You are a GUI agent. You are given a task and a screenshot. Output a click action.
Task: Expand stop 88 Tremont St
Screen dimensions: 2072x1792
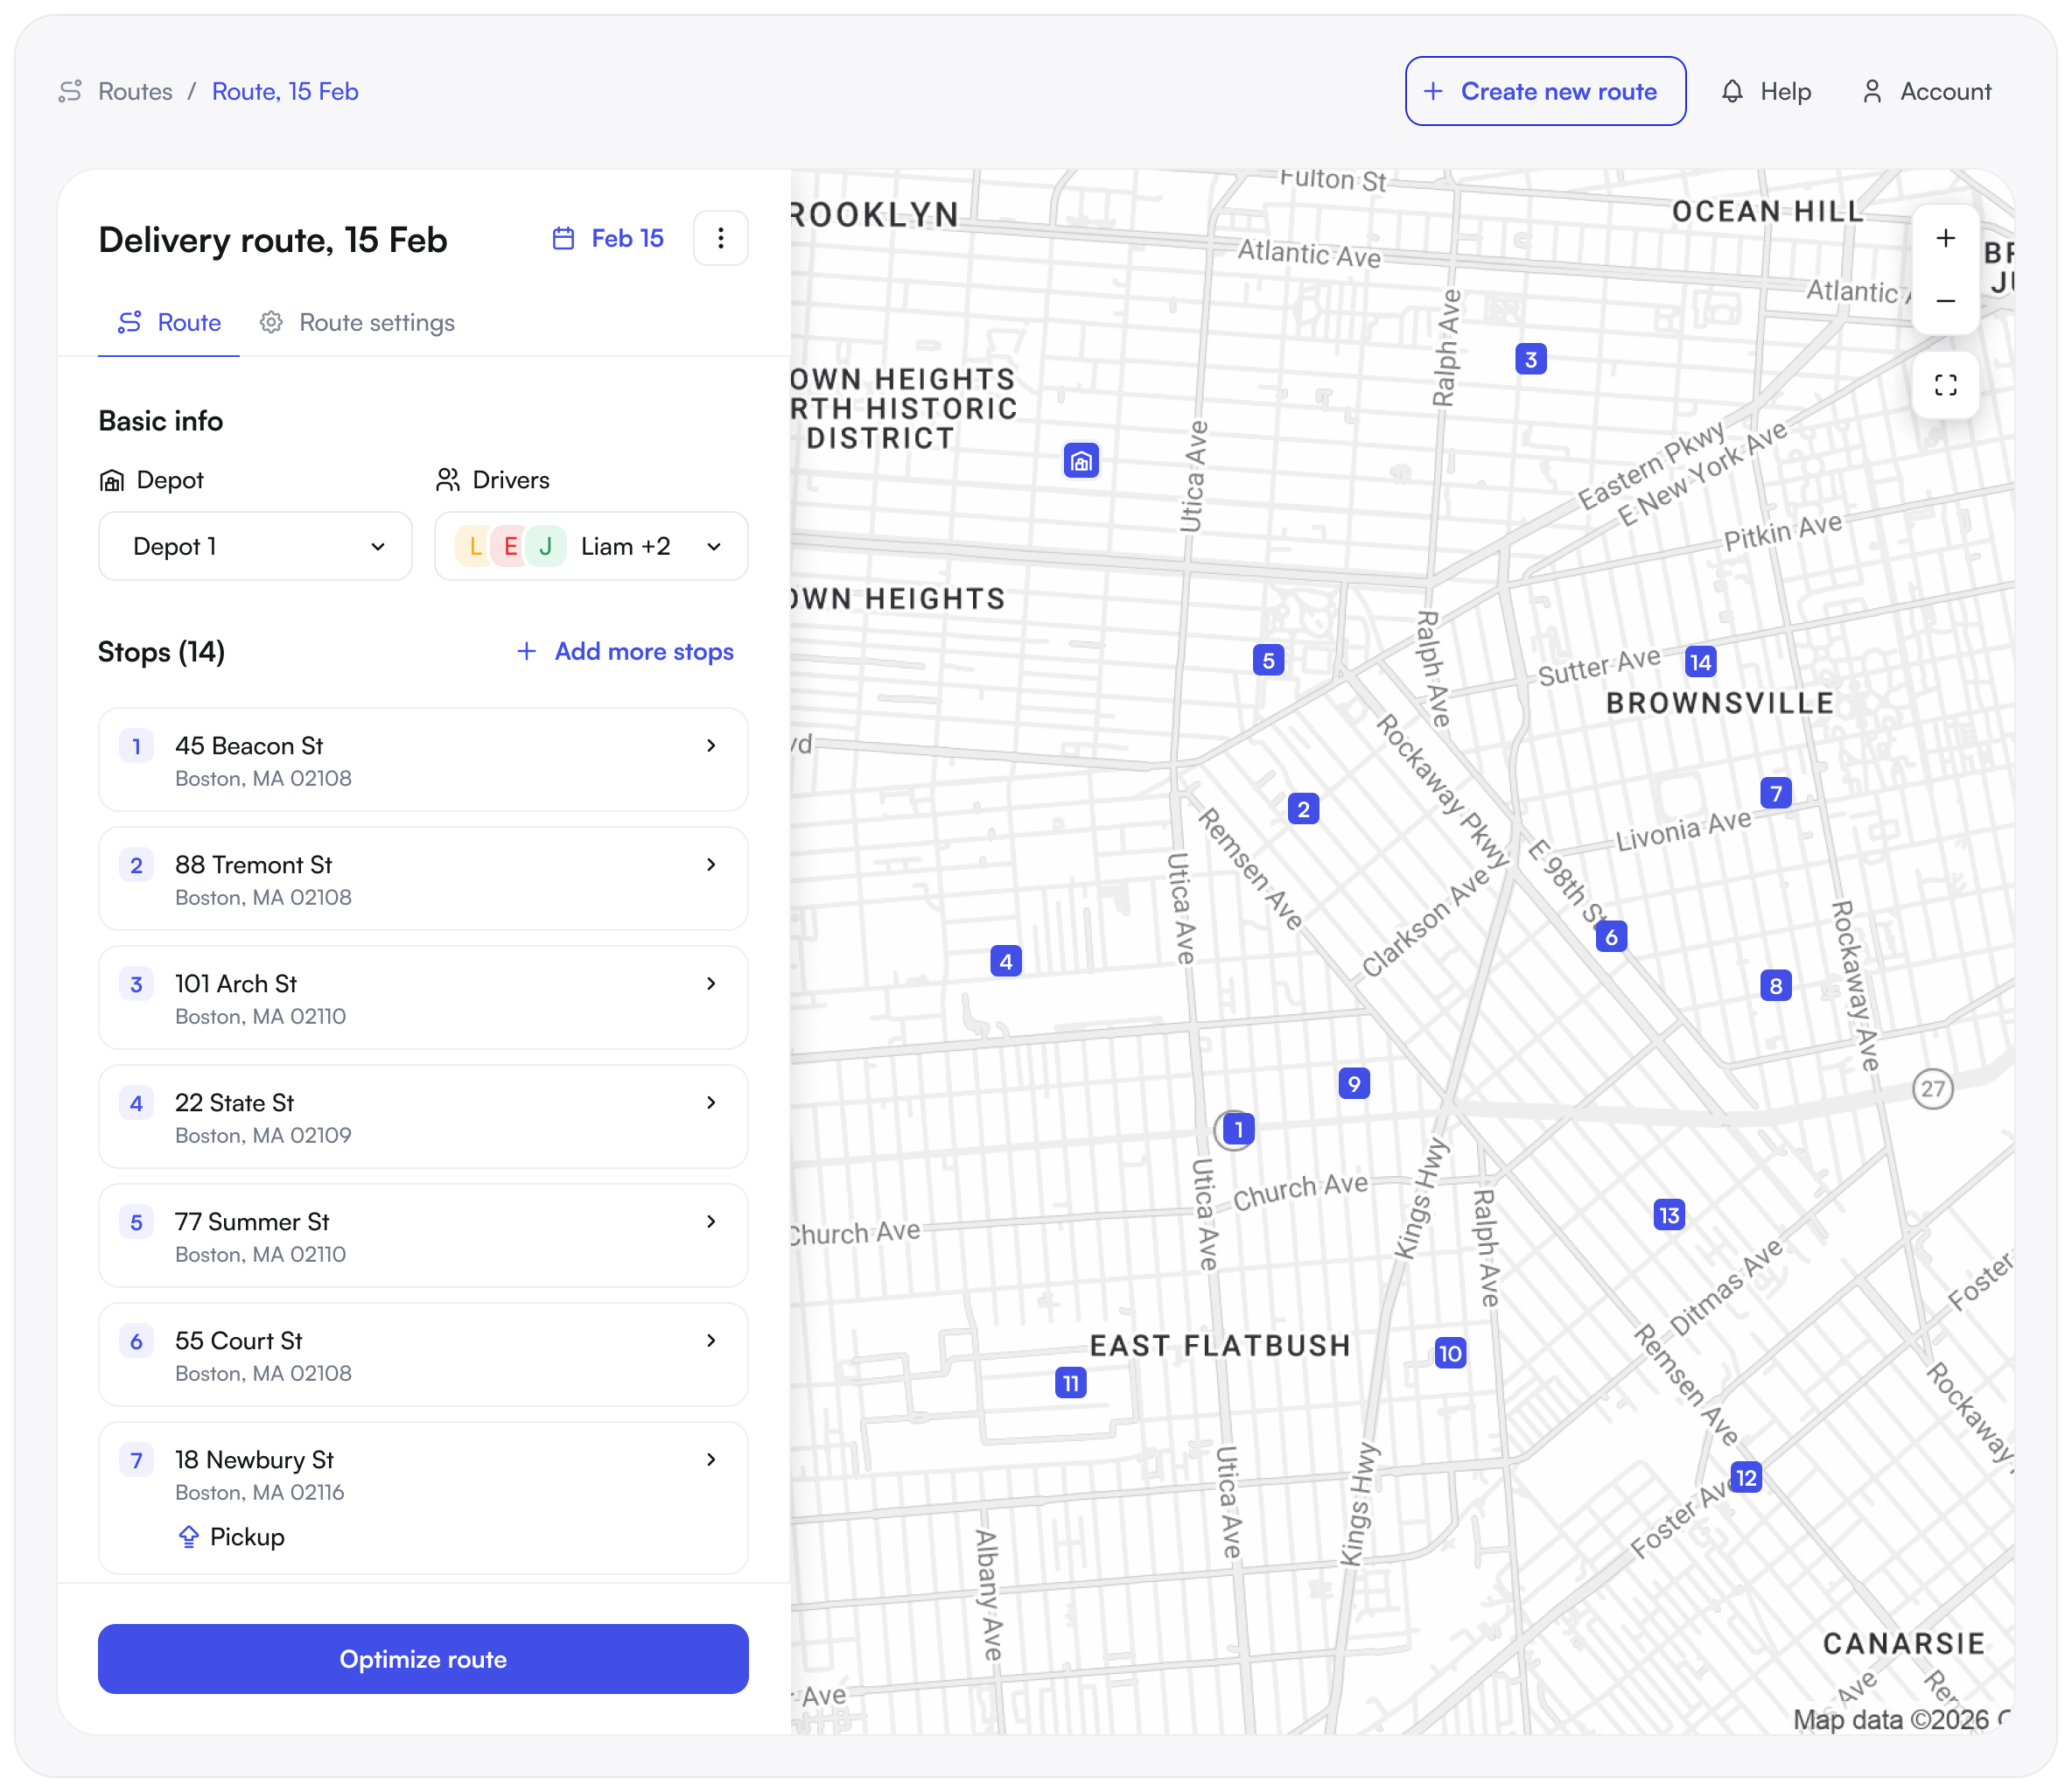(423, 879)
